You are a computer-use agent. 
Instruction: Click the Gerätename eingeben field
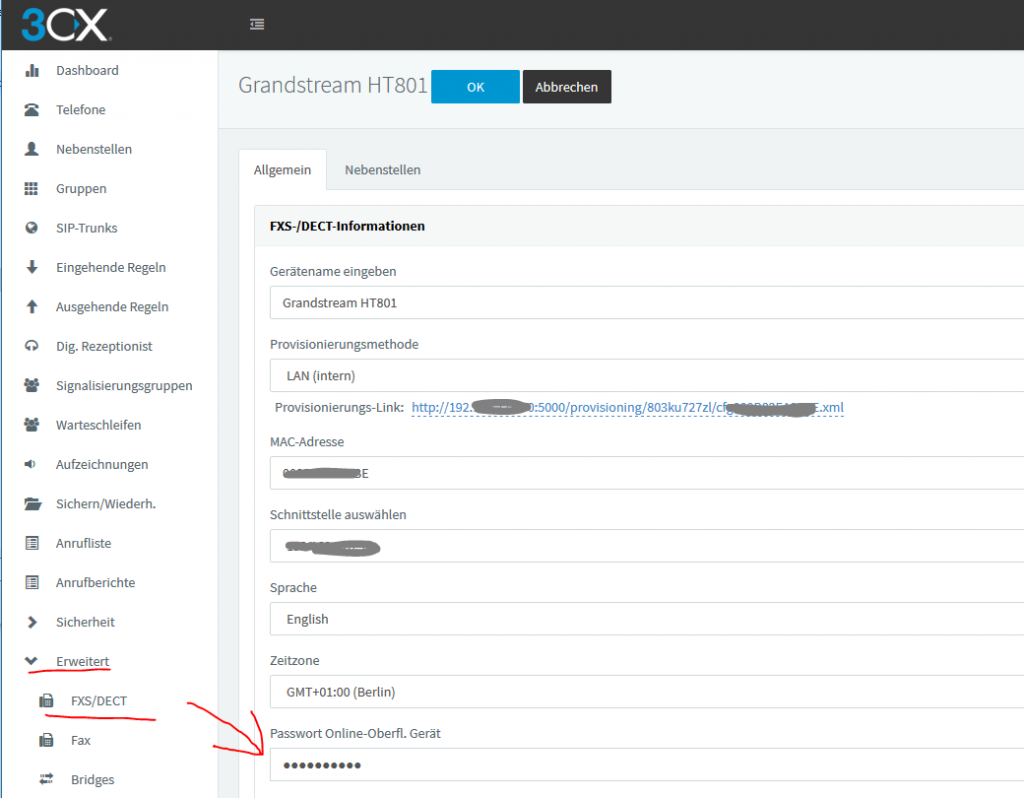647,302
